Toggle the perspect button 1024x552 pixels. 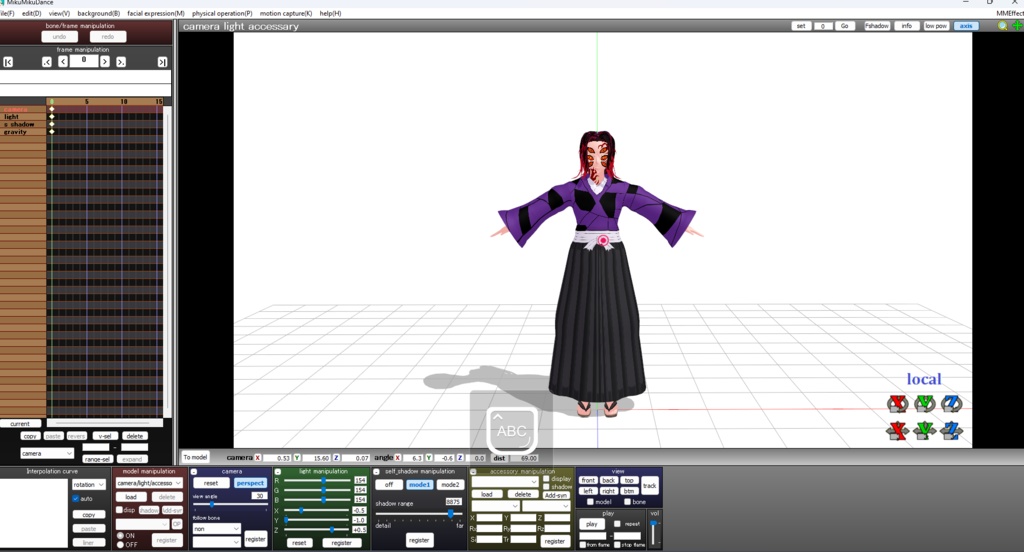click(250, 483)
